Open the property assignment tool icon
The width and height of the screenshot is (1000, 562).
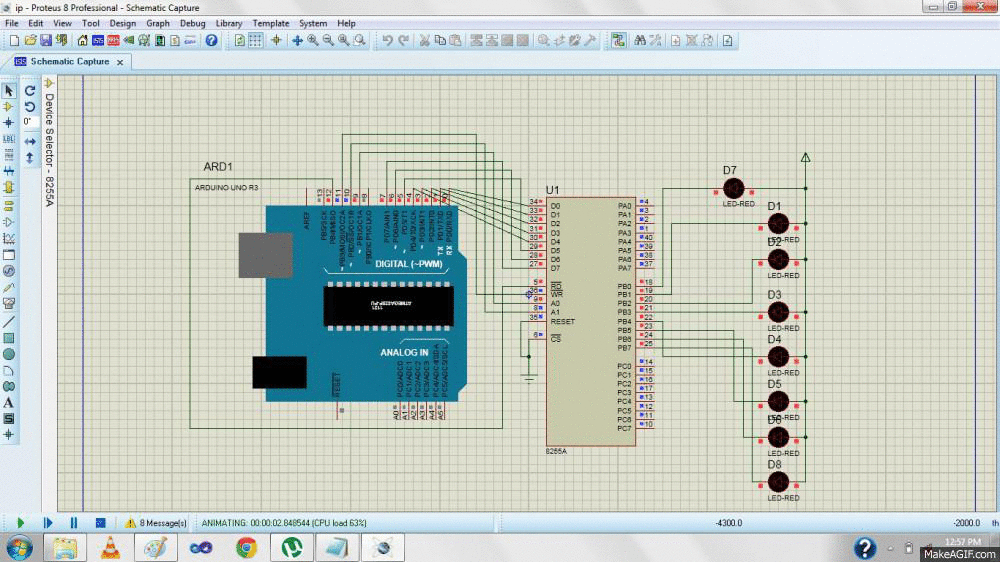pos(655,41)
